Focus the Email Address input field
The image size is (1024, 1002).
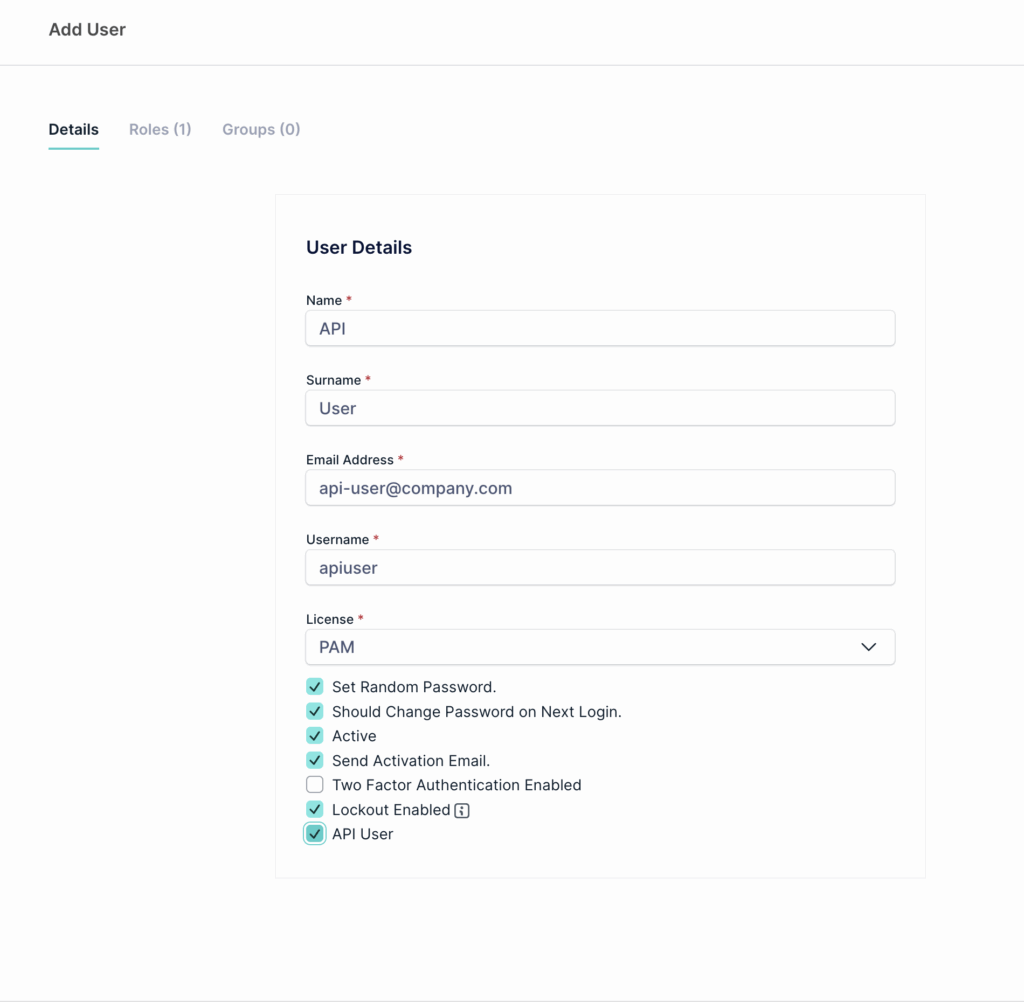click(x=600, y=488)
